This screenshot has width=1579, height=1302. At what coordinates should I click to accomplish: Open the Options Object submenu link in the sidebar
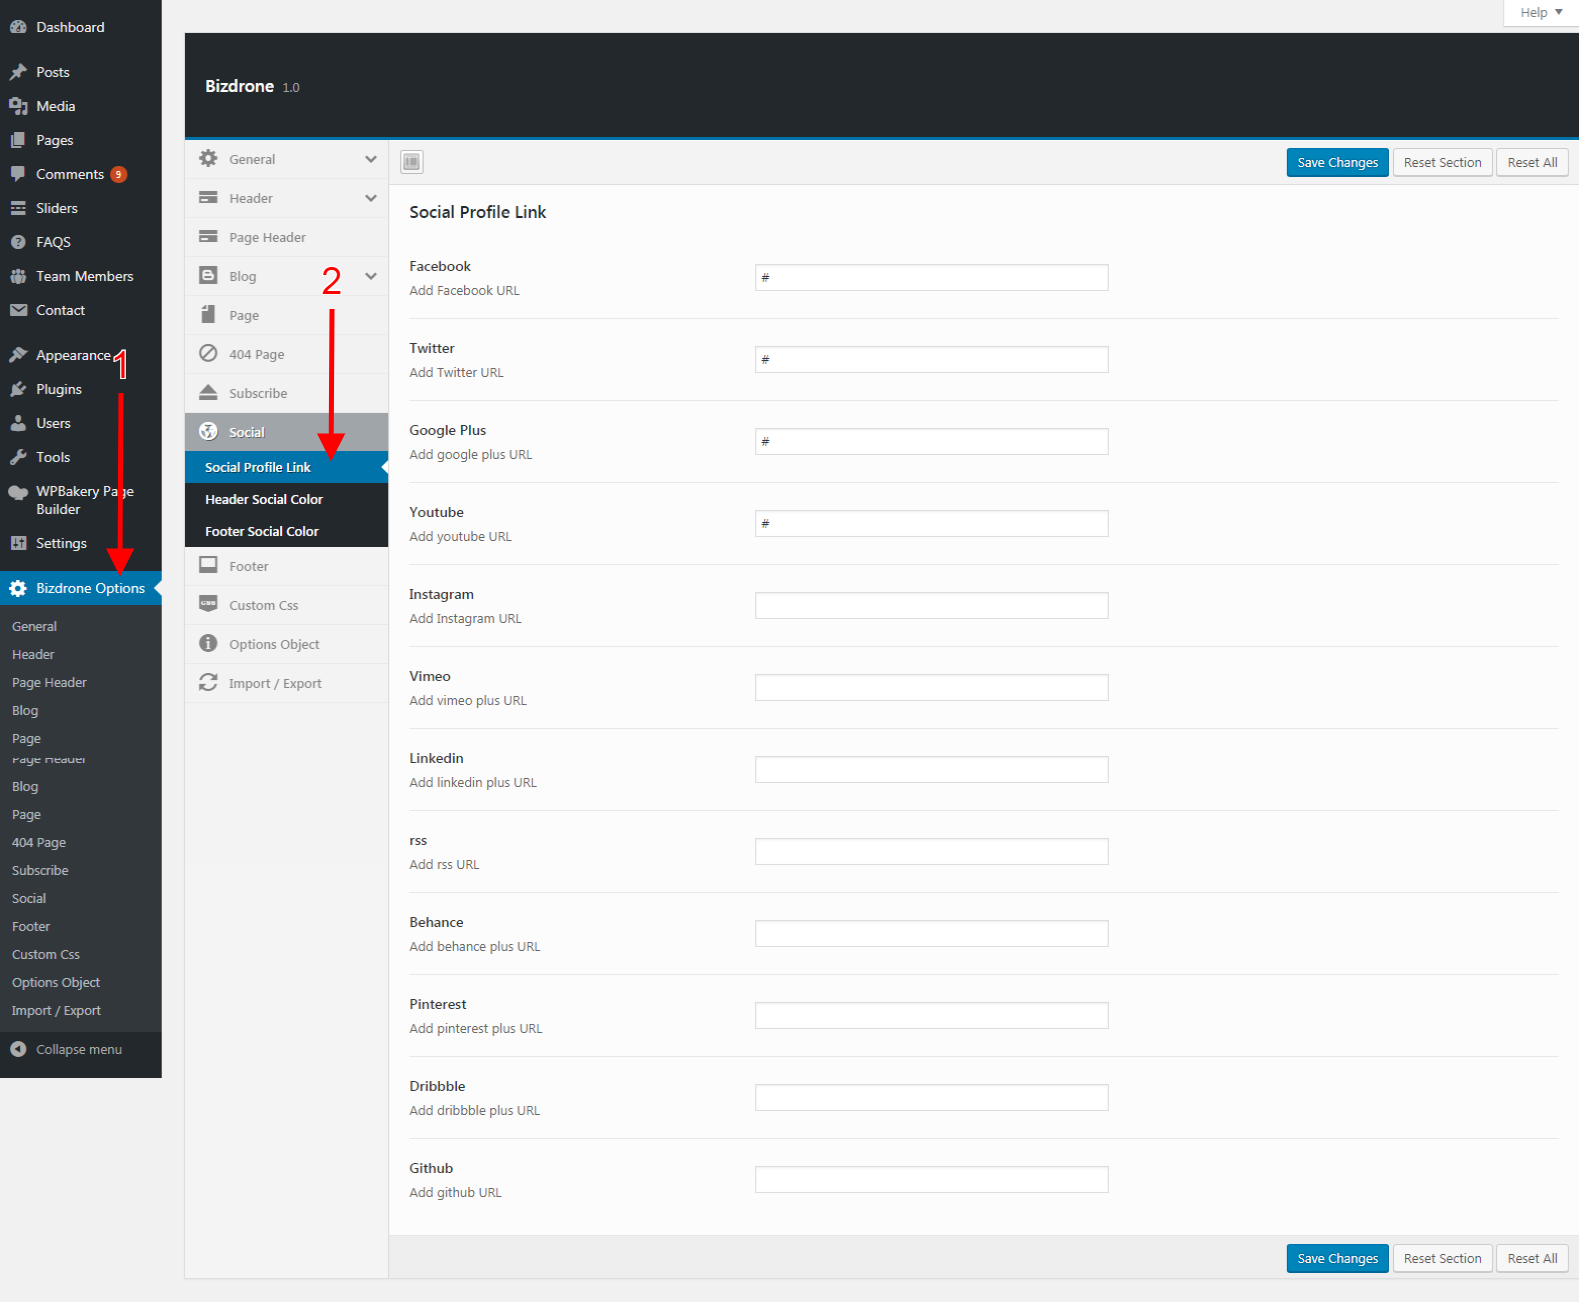click(56, 982)
